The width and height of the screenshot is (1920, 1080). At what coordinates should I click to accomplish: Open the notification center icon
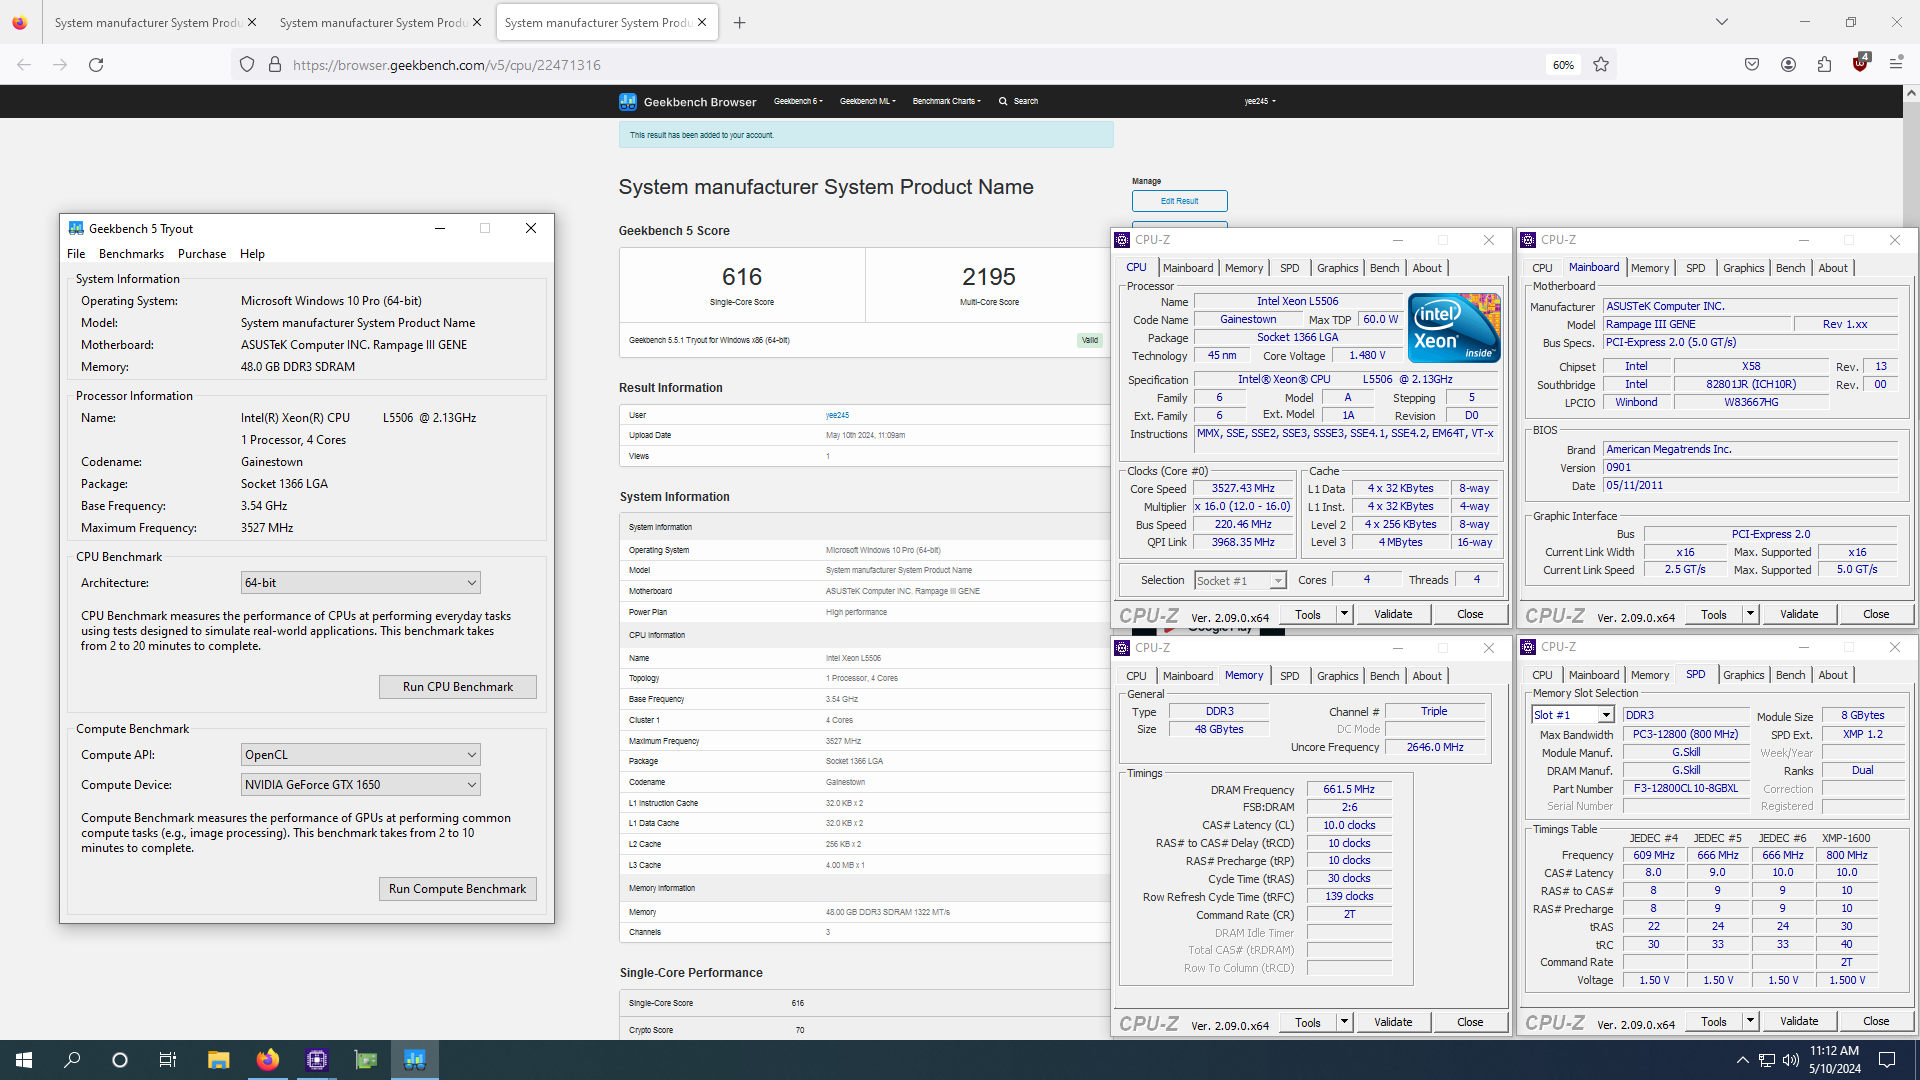coord(1887,1060)
